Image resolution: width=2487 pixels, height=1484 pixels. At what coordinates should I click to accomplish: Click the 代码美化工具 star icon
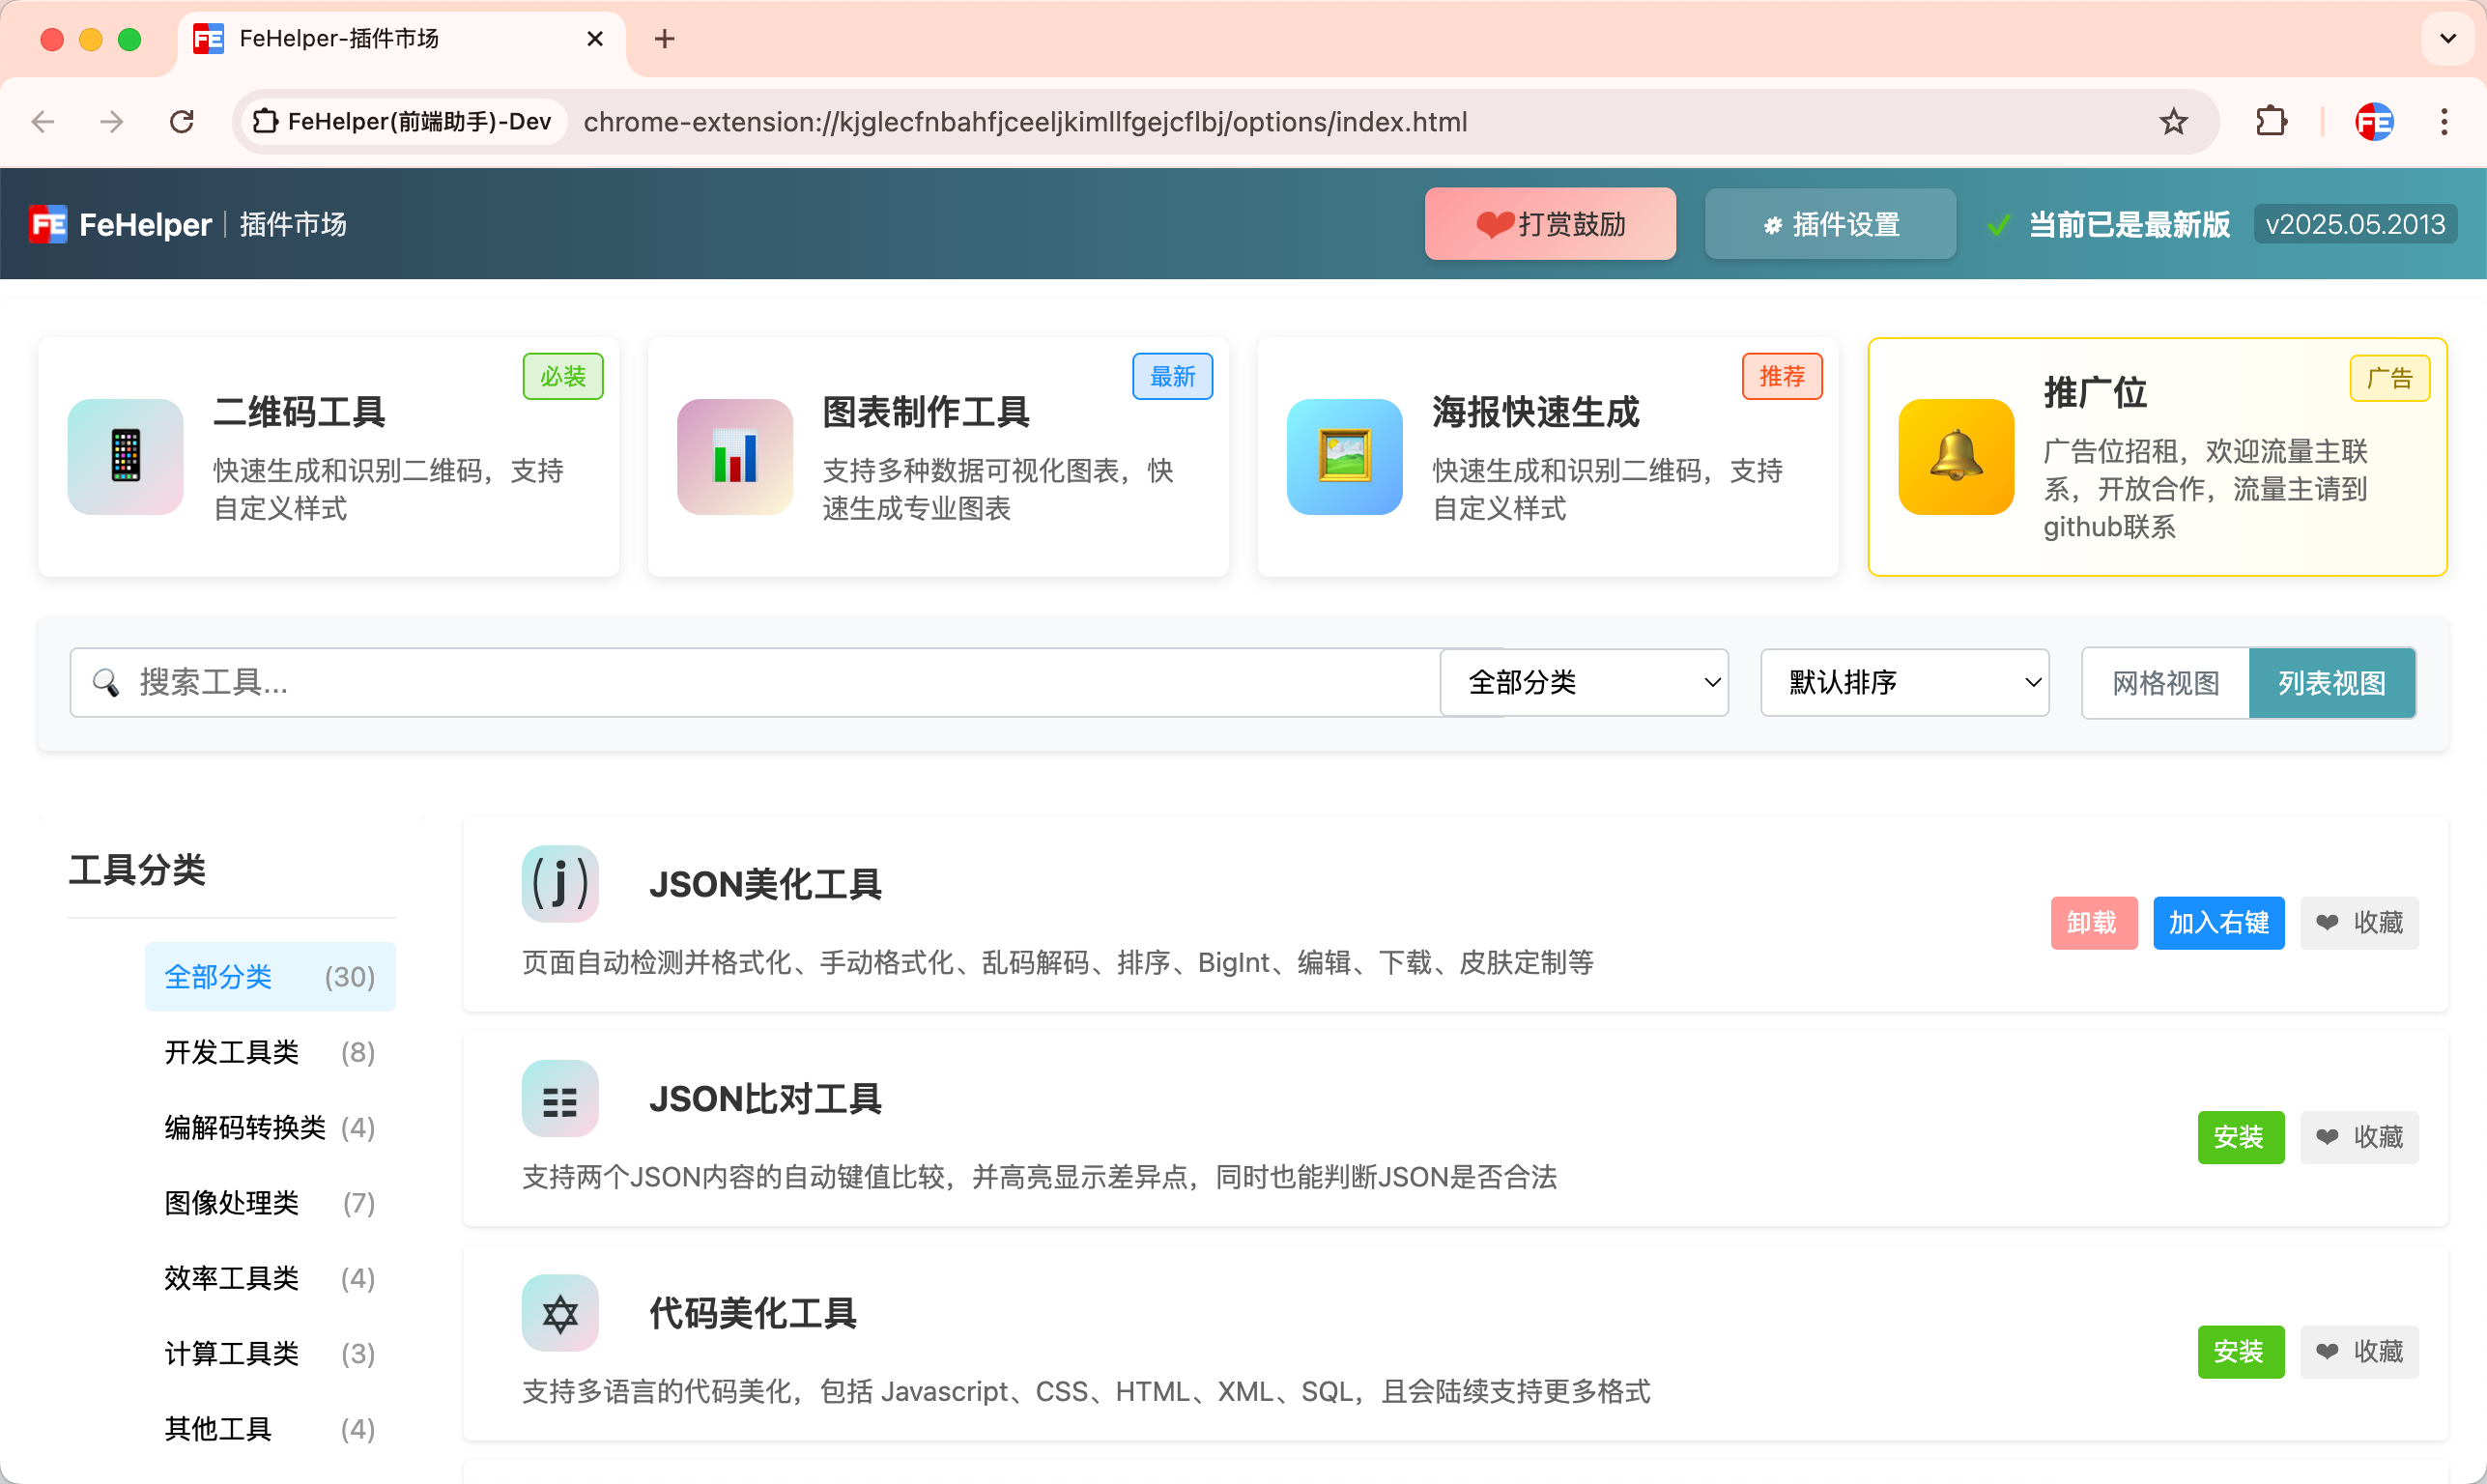560,1312
